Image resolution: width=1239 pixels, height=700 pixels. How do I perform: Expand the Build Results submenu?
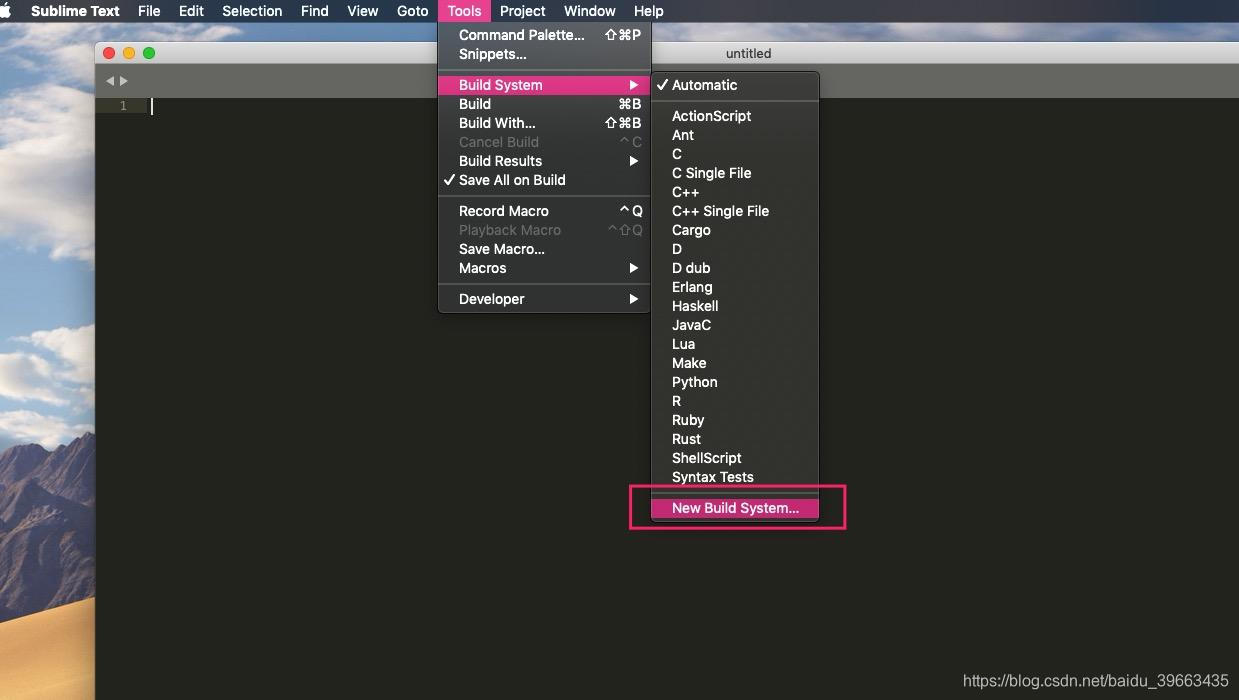544,161
